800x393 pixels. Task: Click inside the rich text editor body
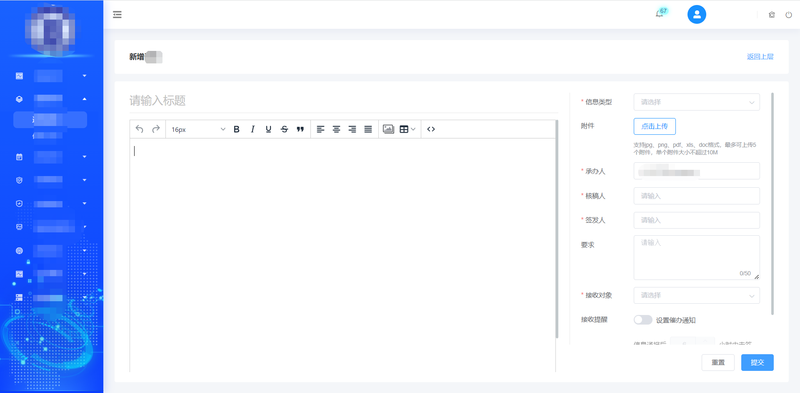pos(342,255)
